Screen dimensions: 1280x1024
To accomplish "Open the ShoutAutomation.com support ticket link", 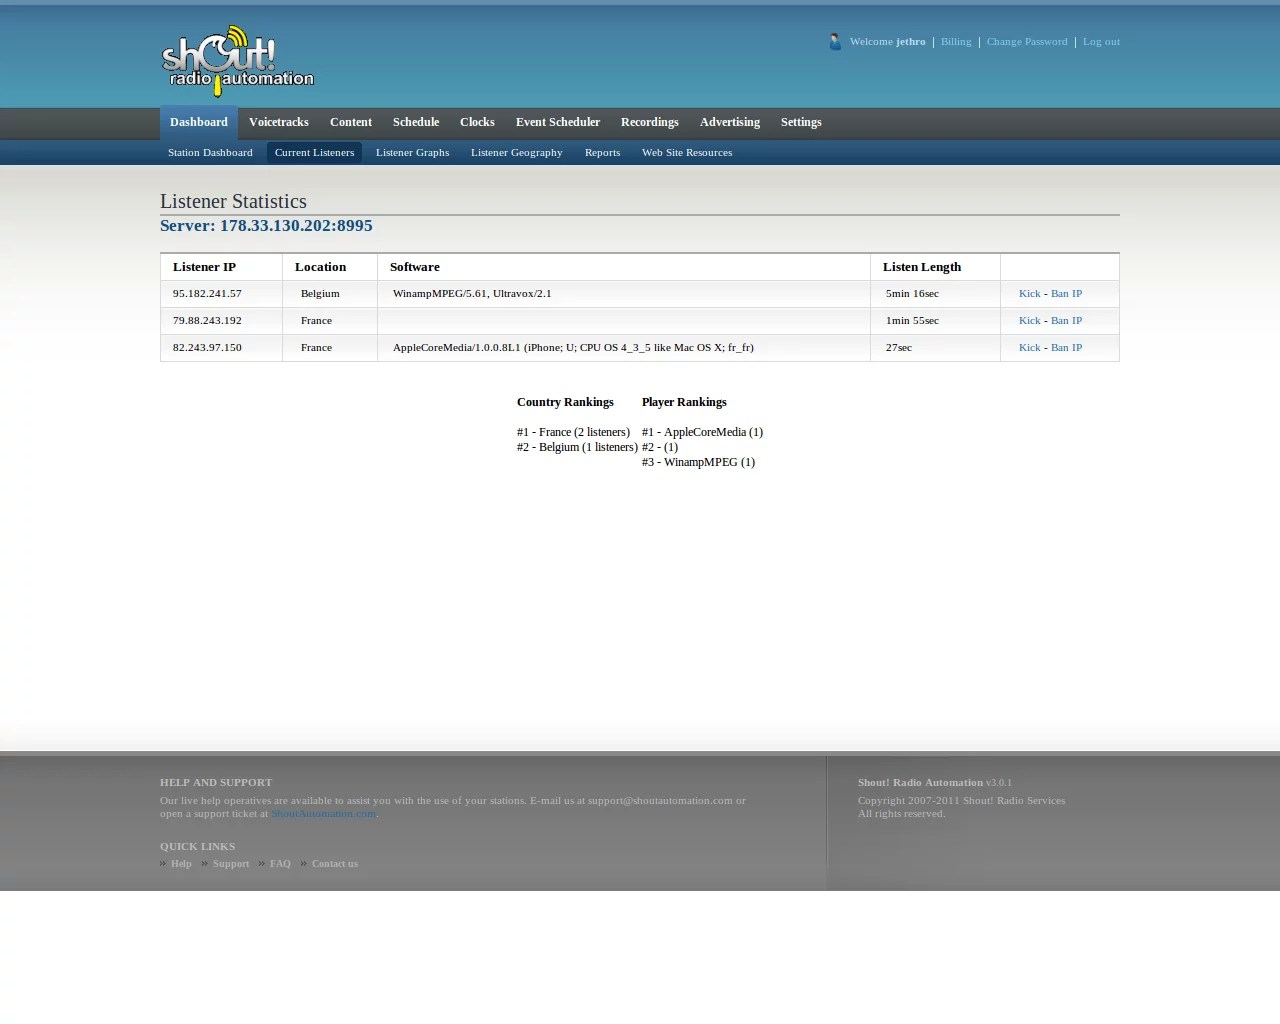I will point(323,814).
